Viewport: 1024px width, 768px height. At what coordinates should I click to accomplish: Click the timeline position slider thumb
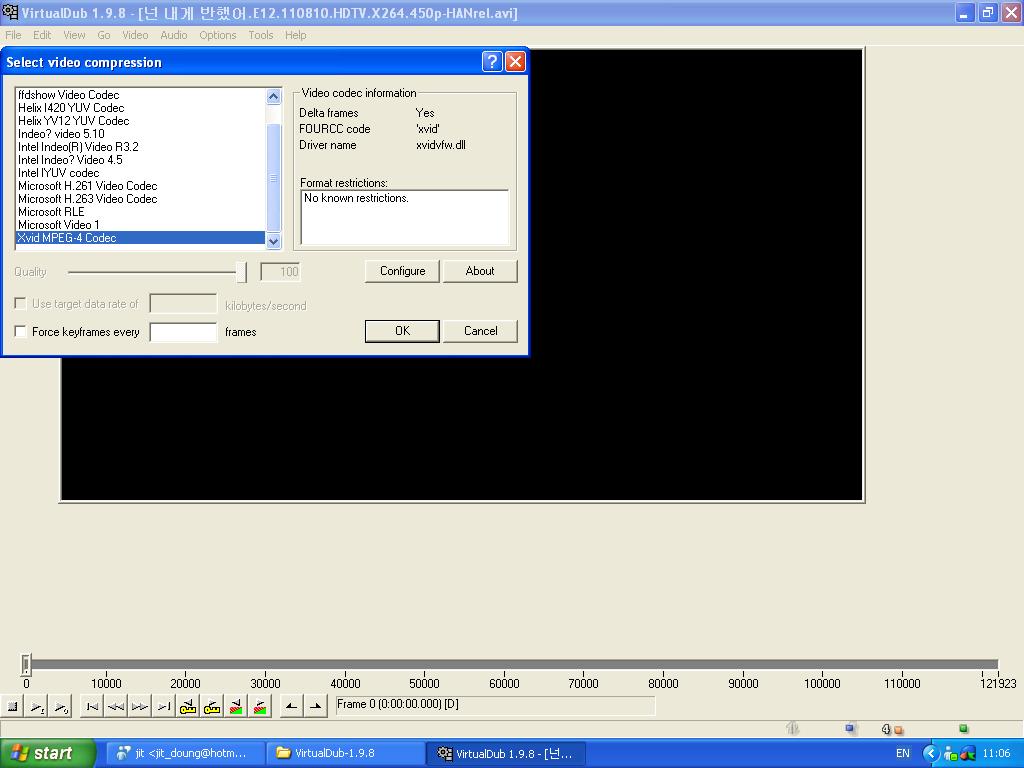pos(25,665)
